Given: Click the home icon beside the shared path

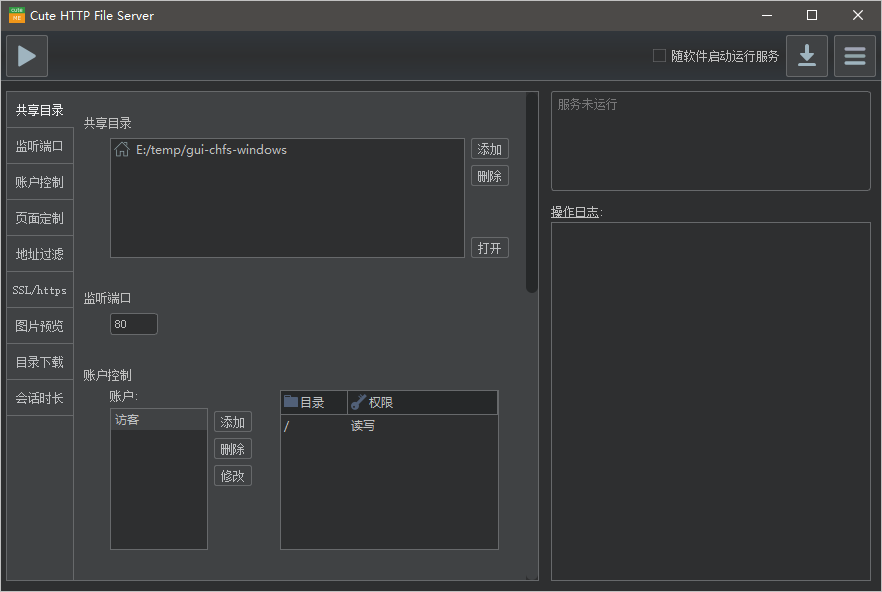Looking at the screenshot, I should tap(122, 150).
